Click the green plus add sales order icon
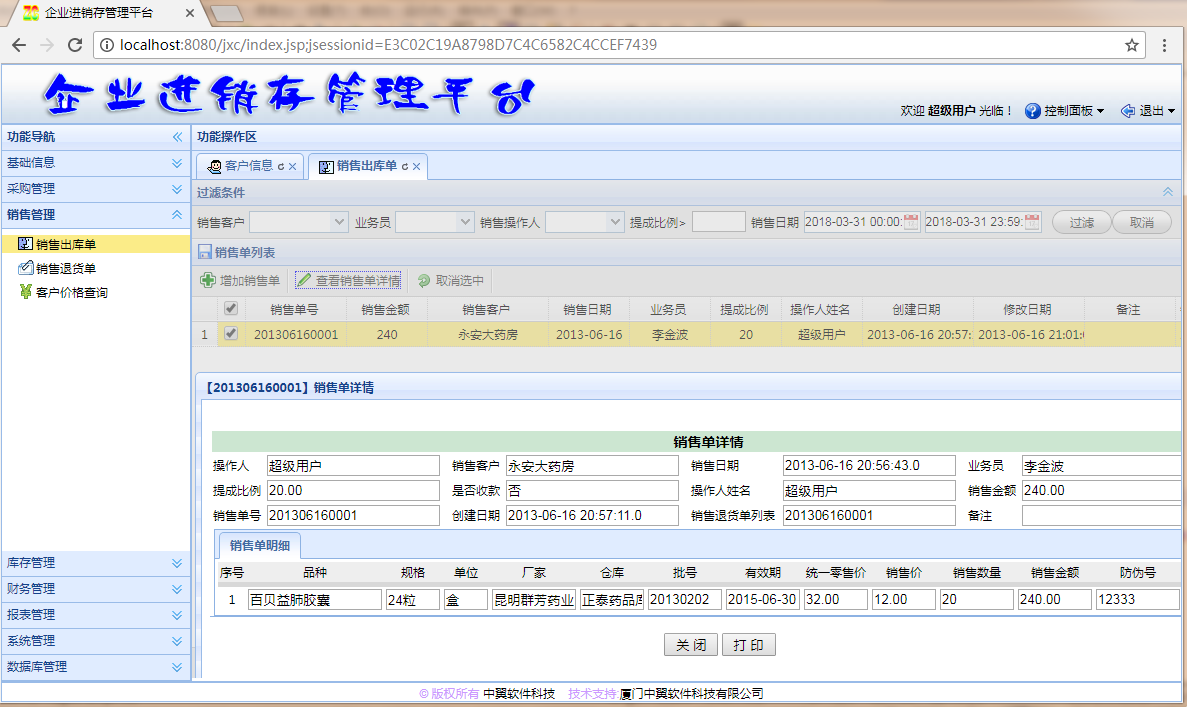This screenshot has width=1187, height=707. (207, 280)
